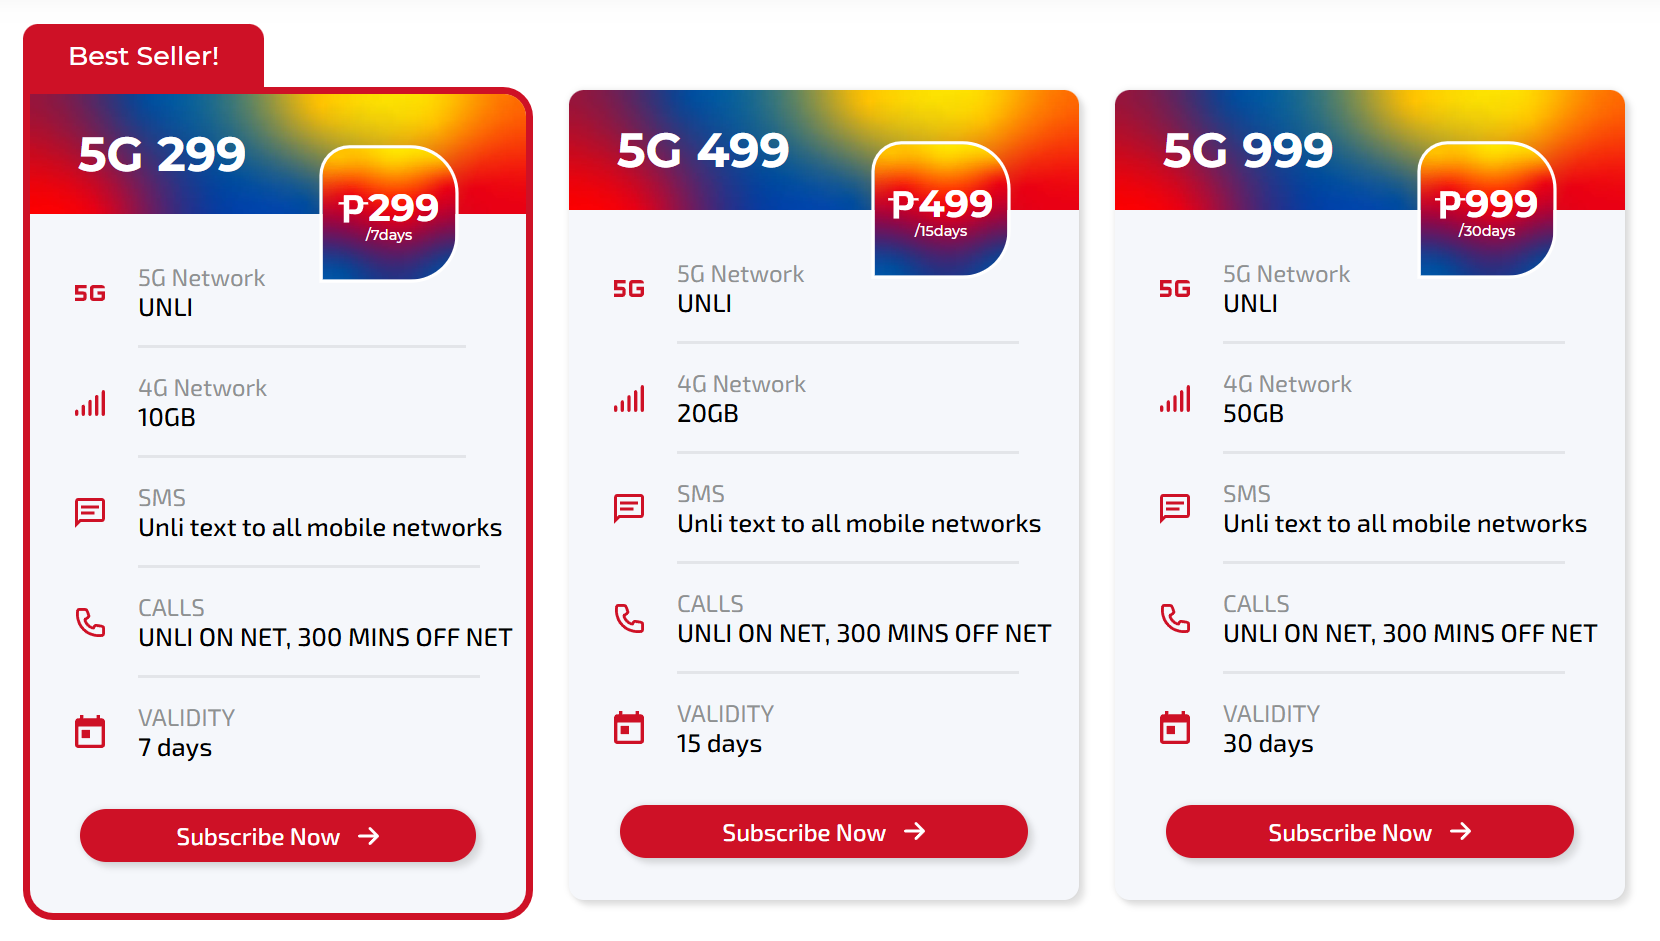
Task: Click the signal bars icon in 5G 499 plan
Action: click(629, 399)
